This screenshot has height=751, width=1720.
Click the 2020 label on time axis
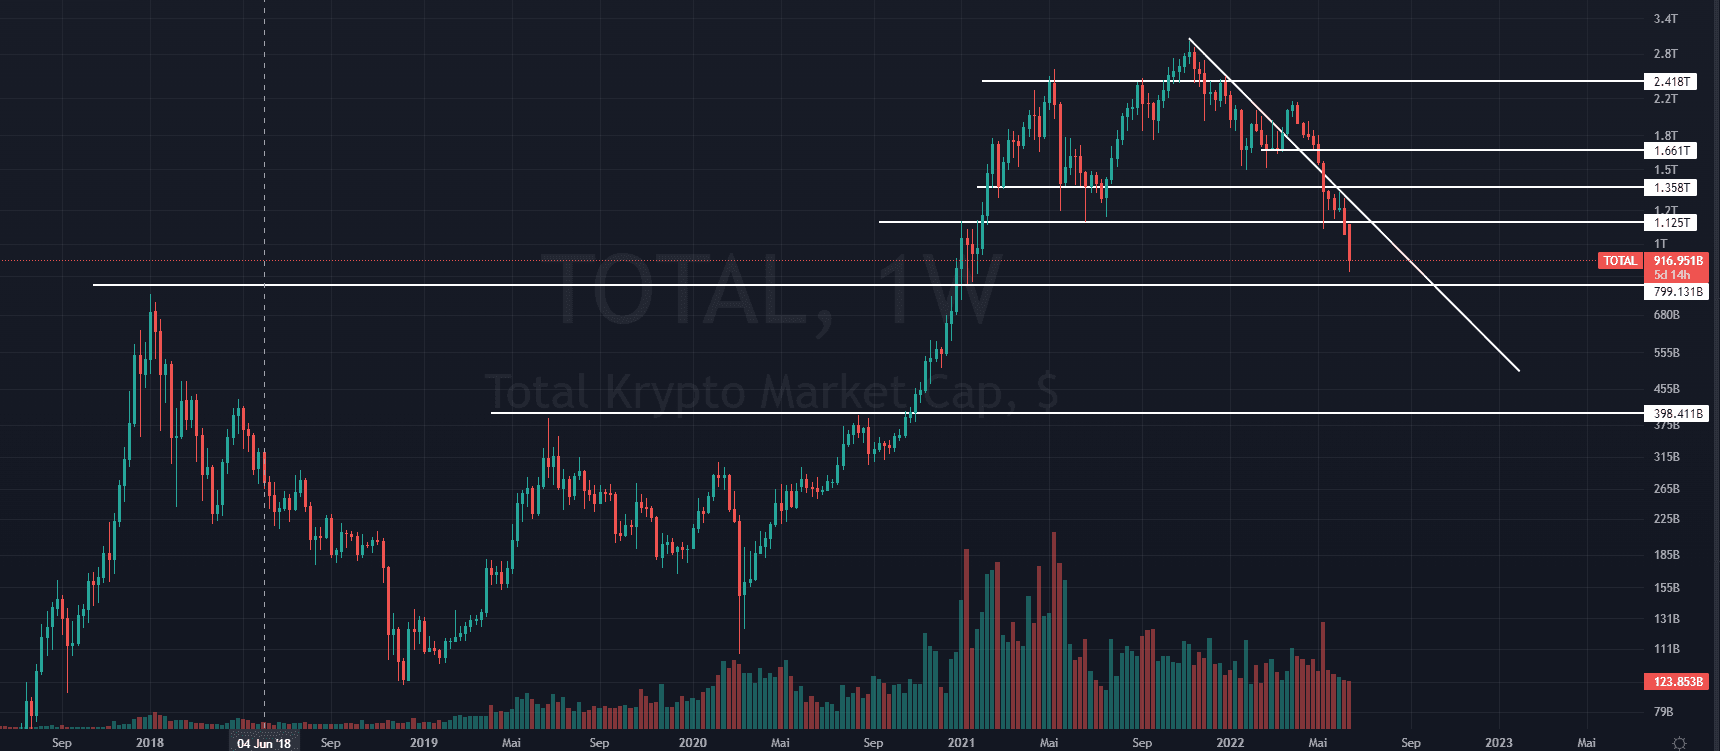(692, 743)
